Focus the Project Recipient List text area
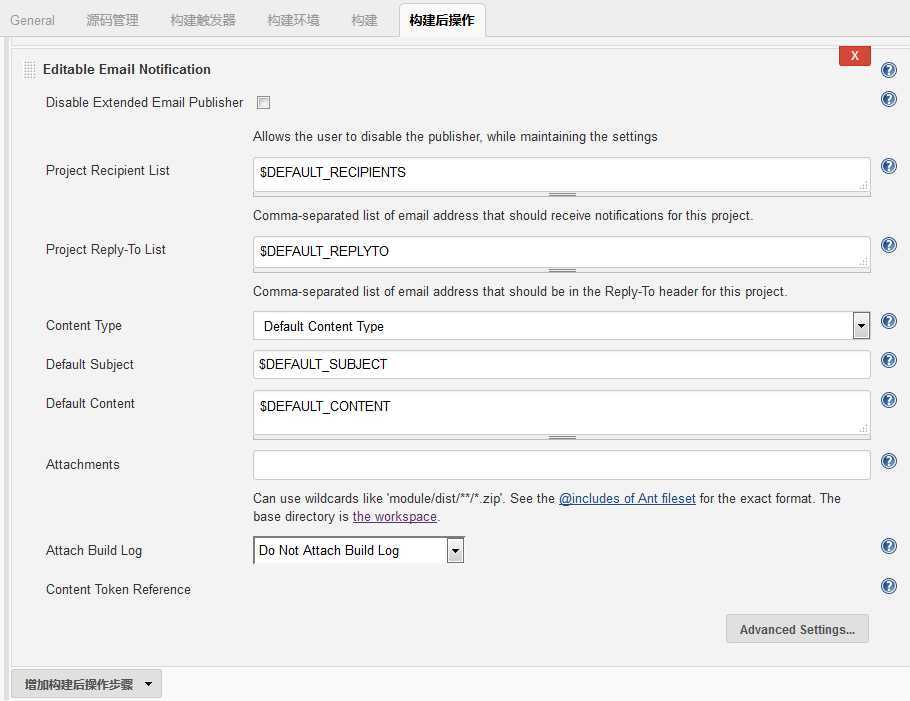 click(x=561, y=174)
